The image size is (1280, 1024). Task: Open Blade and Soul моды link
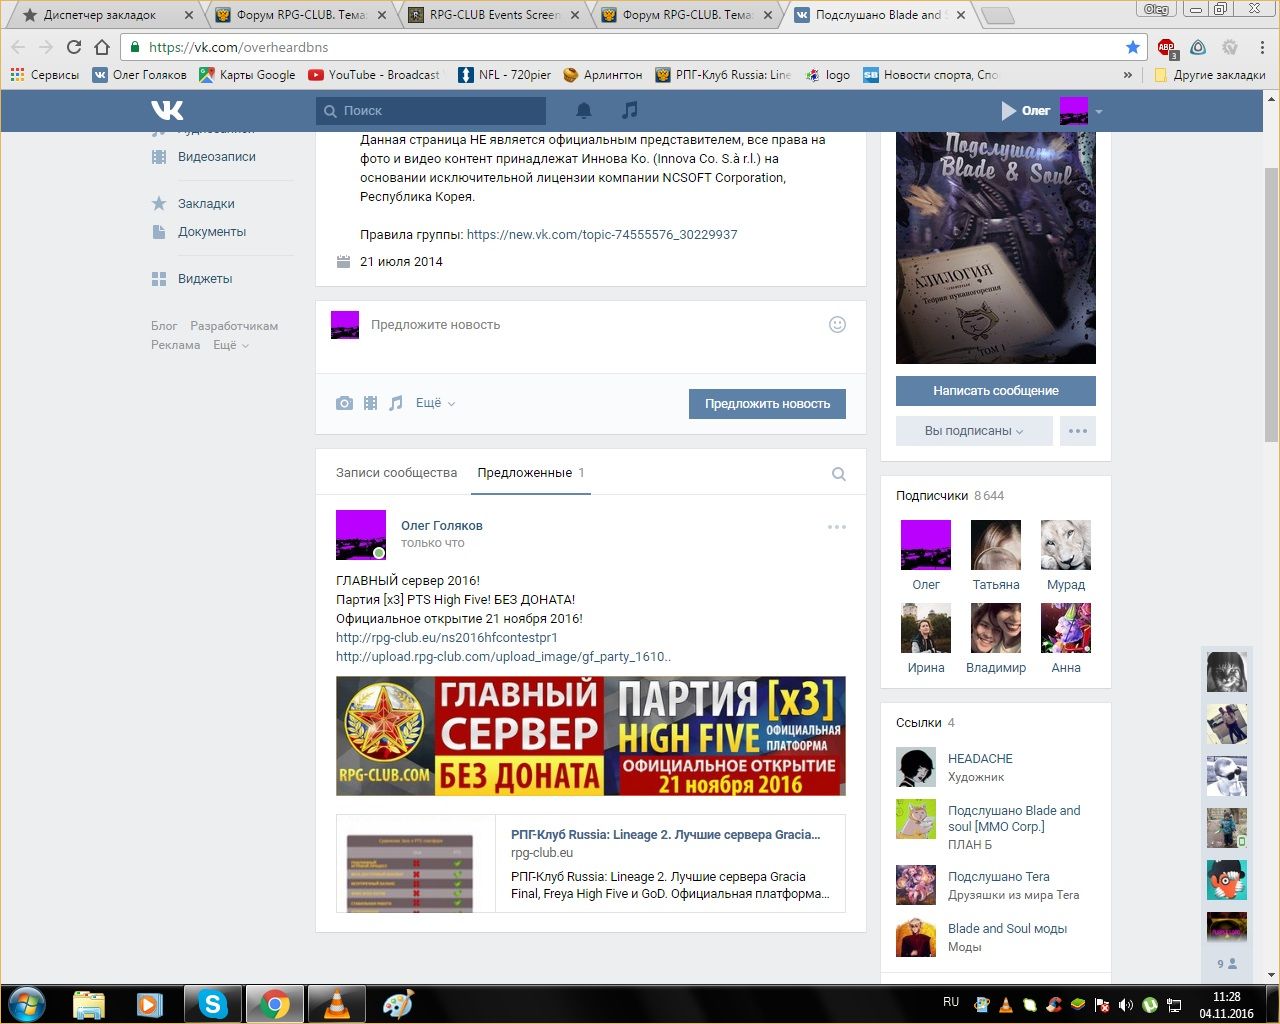click(1007, 929)
